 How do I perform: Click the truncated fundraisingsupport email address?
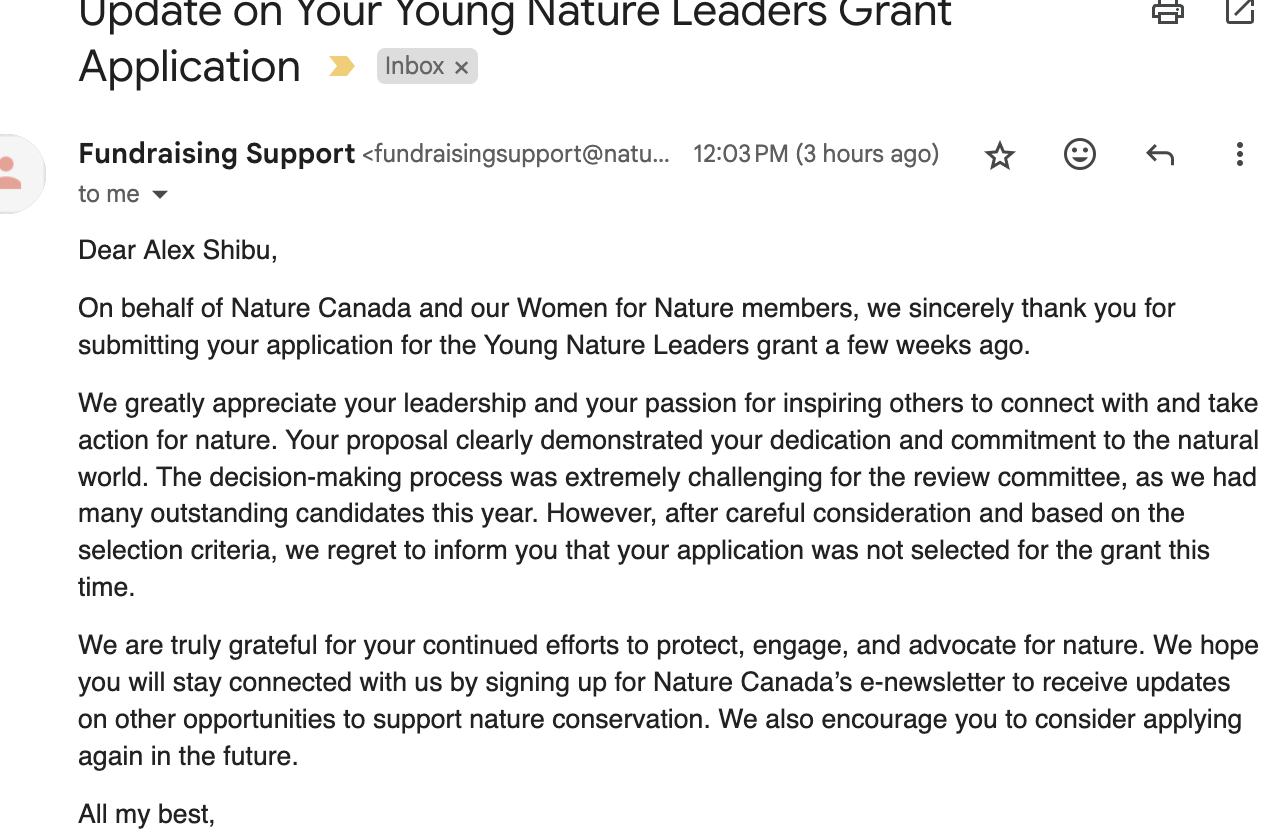[x=516, y=154]
